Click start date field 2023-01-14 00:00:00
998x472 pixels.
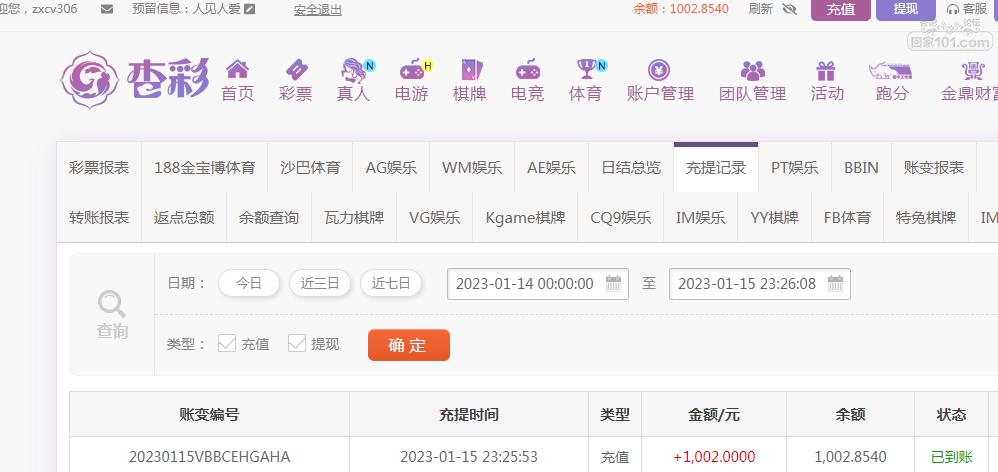pos(538,284)
